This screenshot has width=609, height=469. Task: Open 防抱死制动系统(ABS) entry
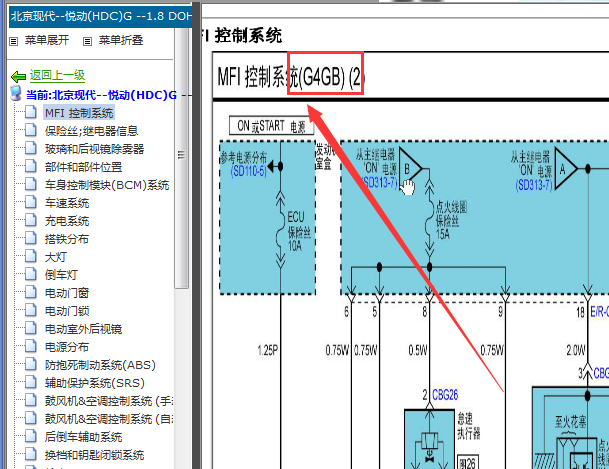pos(100,365)
